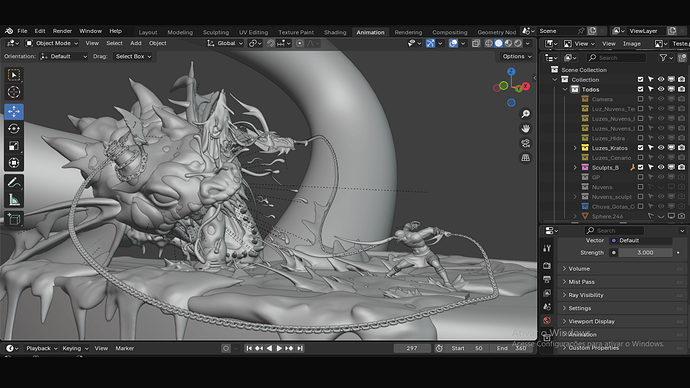The width and height of the screenshot is (690, 388).
Task: Open the Render properties tab icon
Action: 547,265
